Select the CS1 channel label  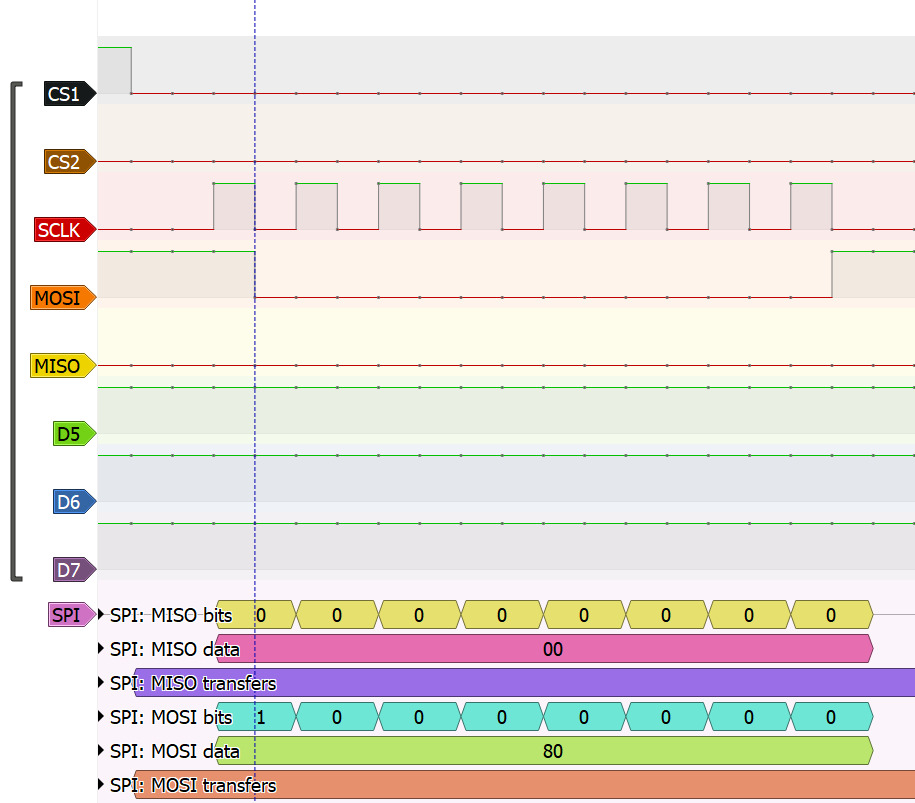(69, 93)
